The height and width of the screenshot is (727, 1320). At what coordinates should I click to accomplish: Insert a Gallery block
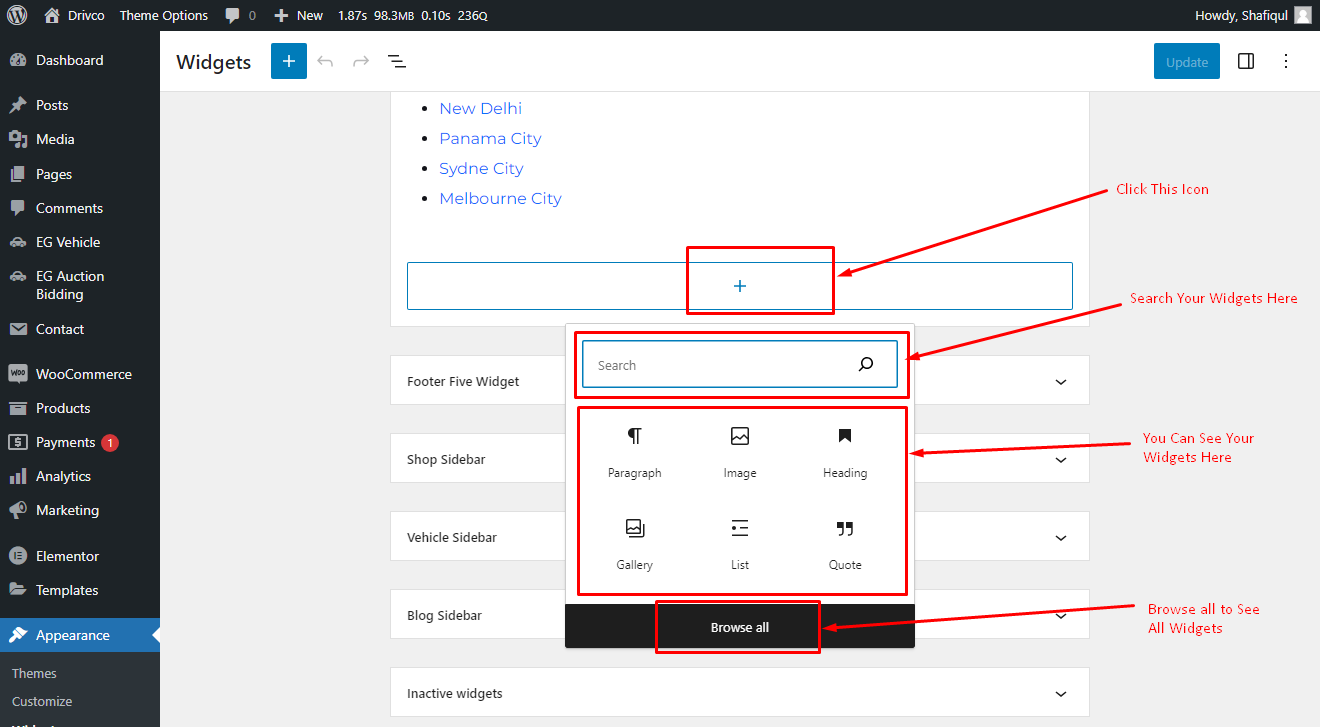tap(635, 544)
